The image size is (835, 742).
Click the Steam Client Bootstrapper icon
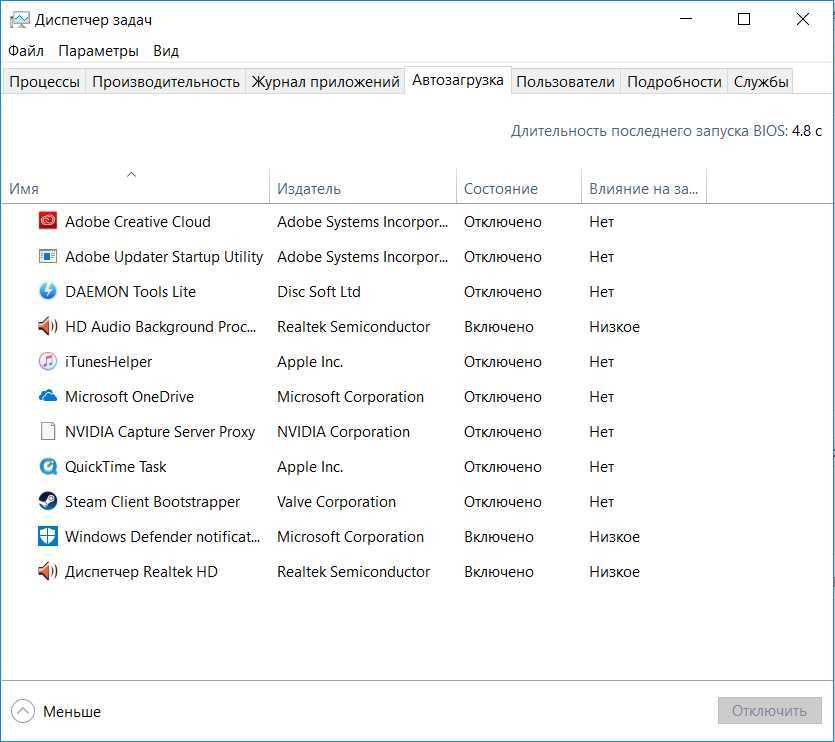tap(48, 501)
